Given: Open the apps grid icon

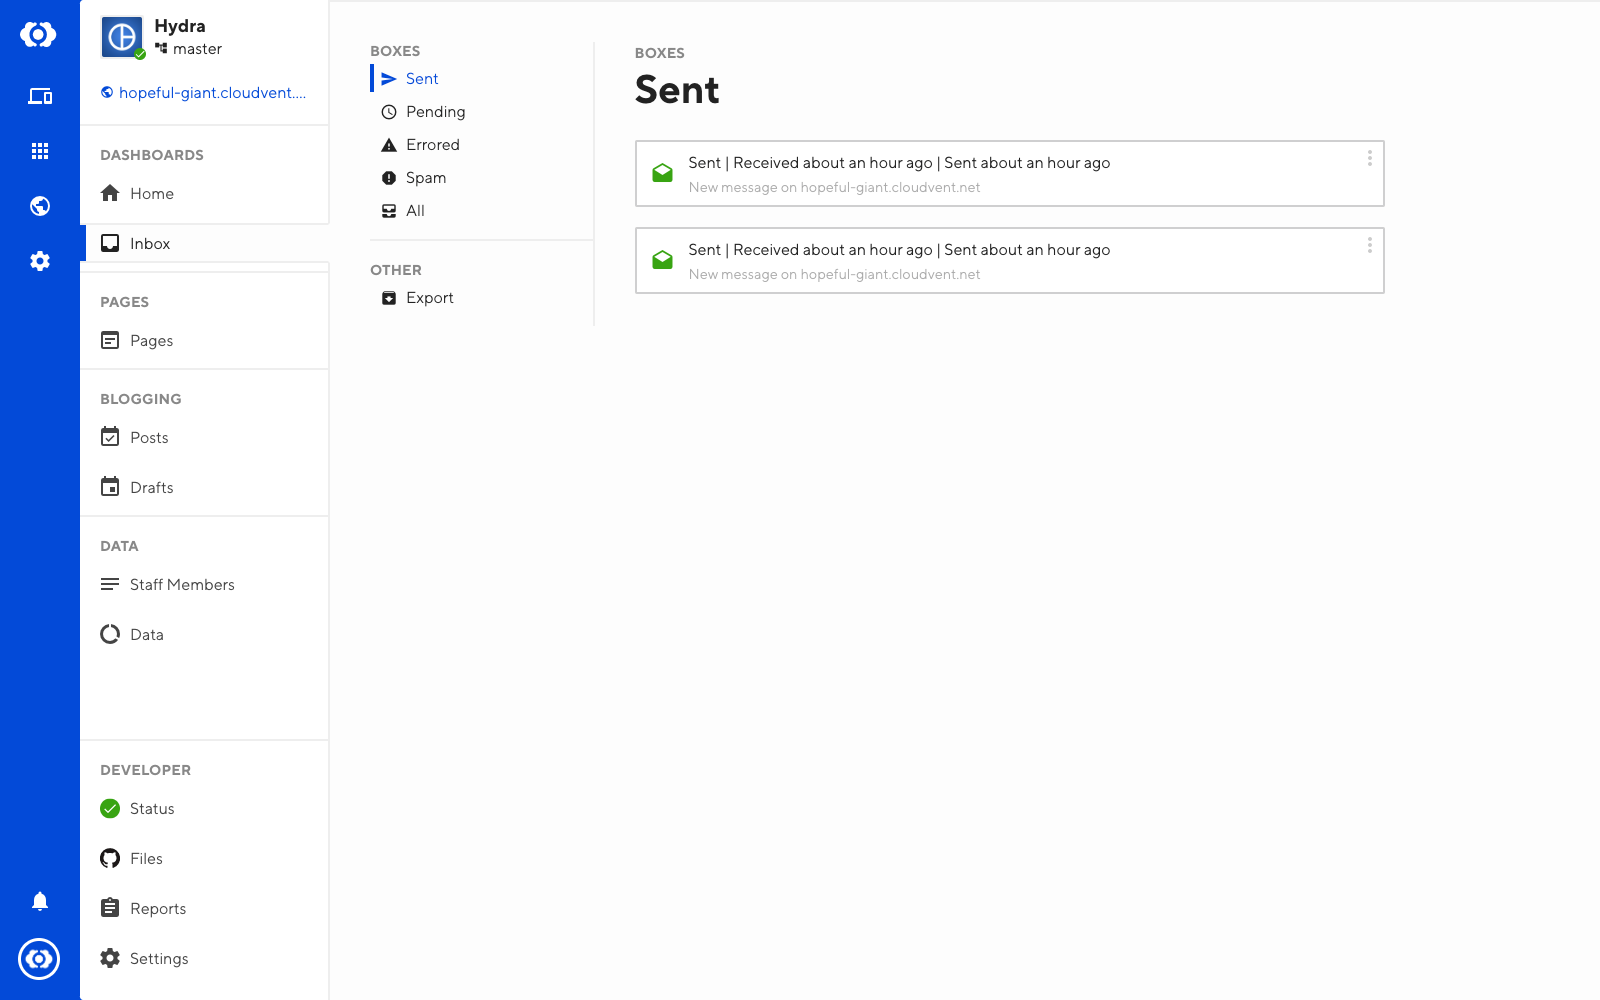Looking at the screenshot, I should (x=40, y=151).
